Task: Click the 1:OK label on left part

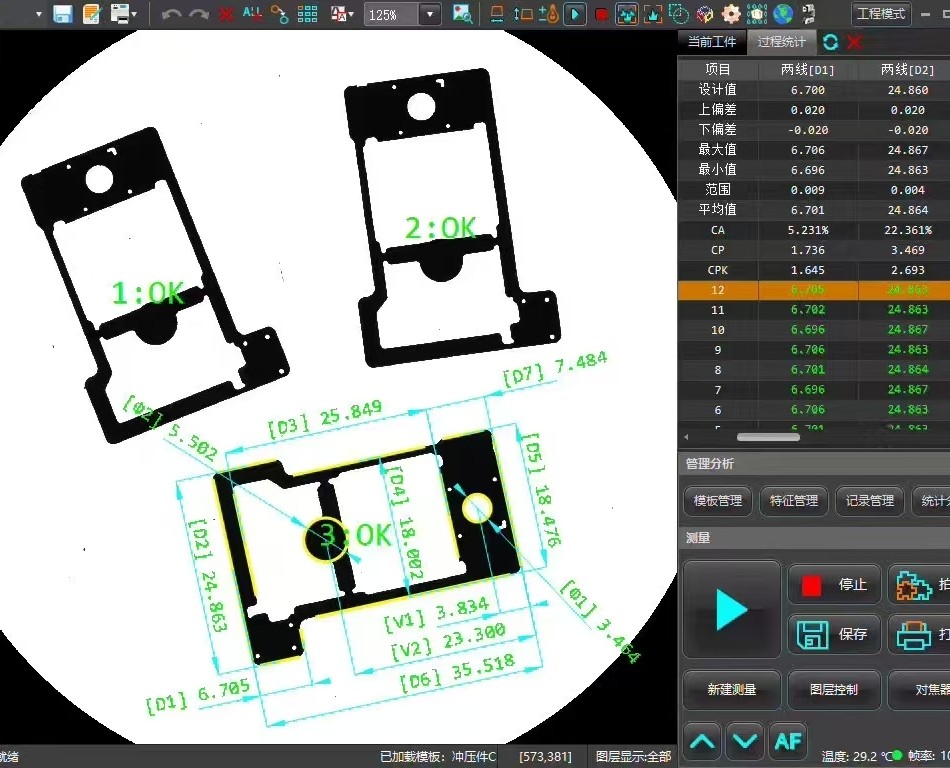Action: point(148,293)
